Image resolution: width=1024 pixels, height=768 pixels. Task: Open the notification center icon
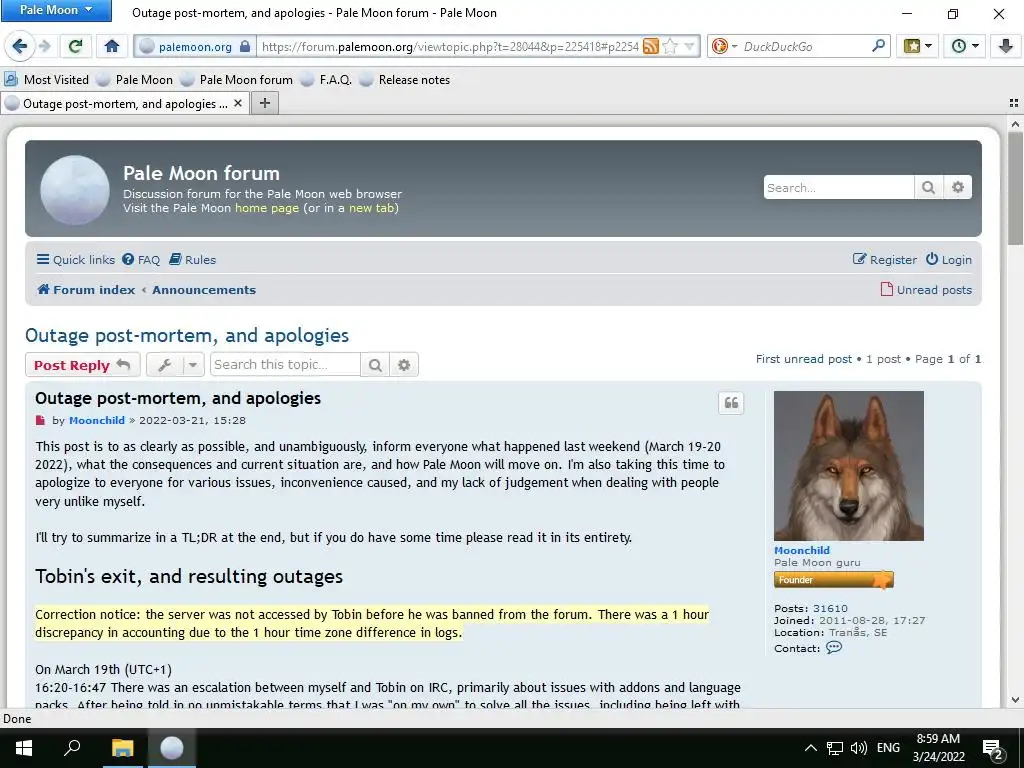pyautogui.click(x=993, y=749)
